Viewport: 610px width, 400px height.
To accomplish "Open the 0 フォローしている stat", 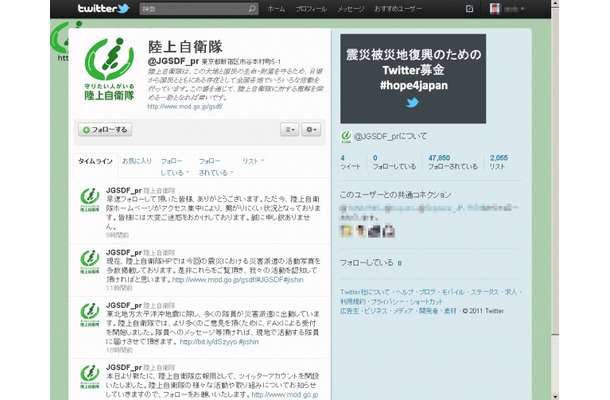I will point(394,162).
